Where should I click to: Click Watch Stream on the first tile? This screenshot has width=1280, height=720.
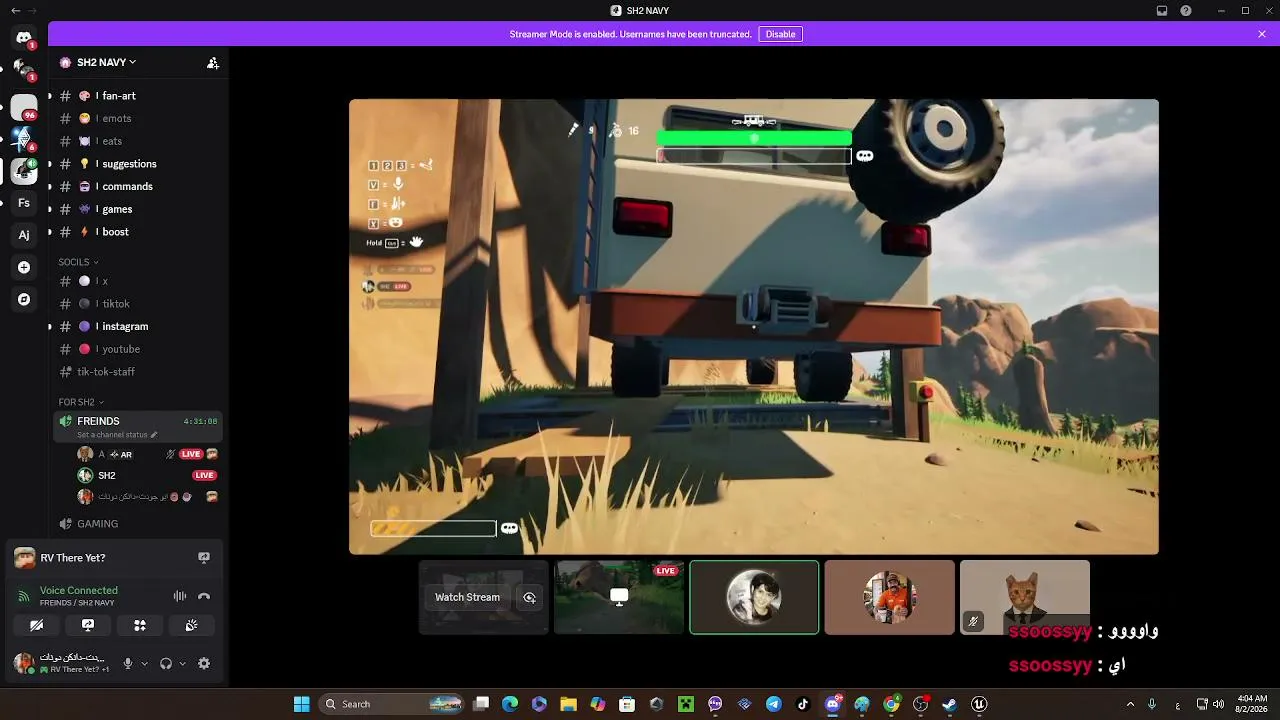[467, 597]
